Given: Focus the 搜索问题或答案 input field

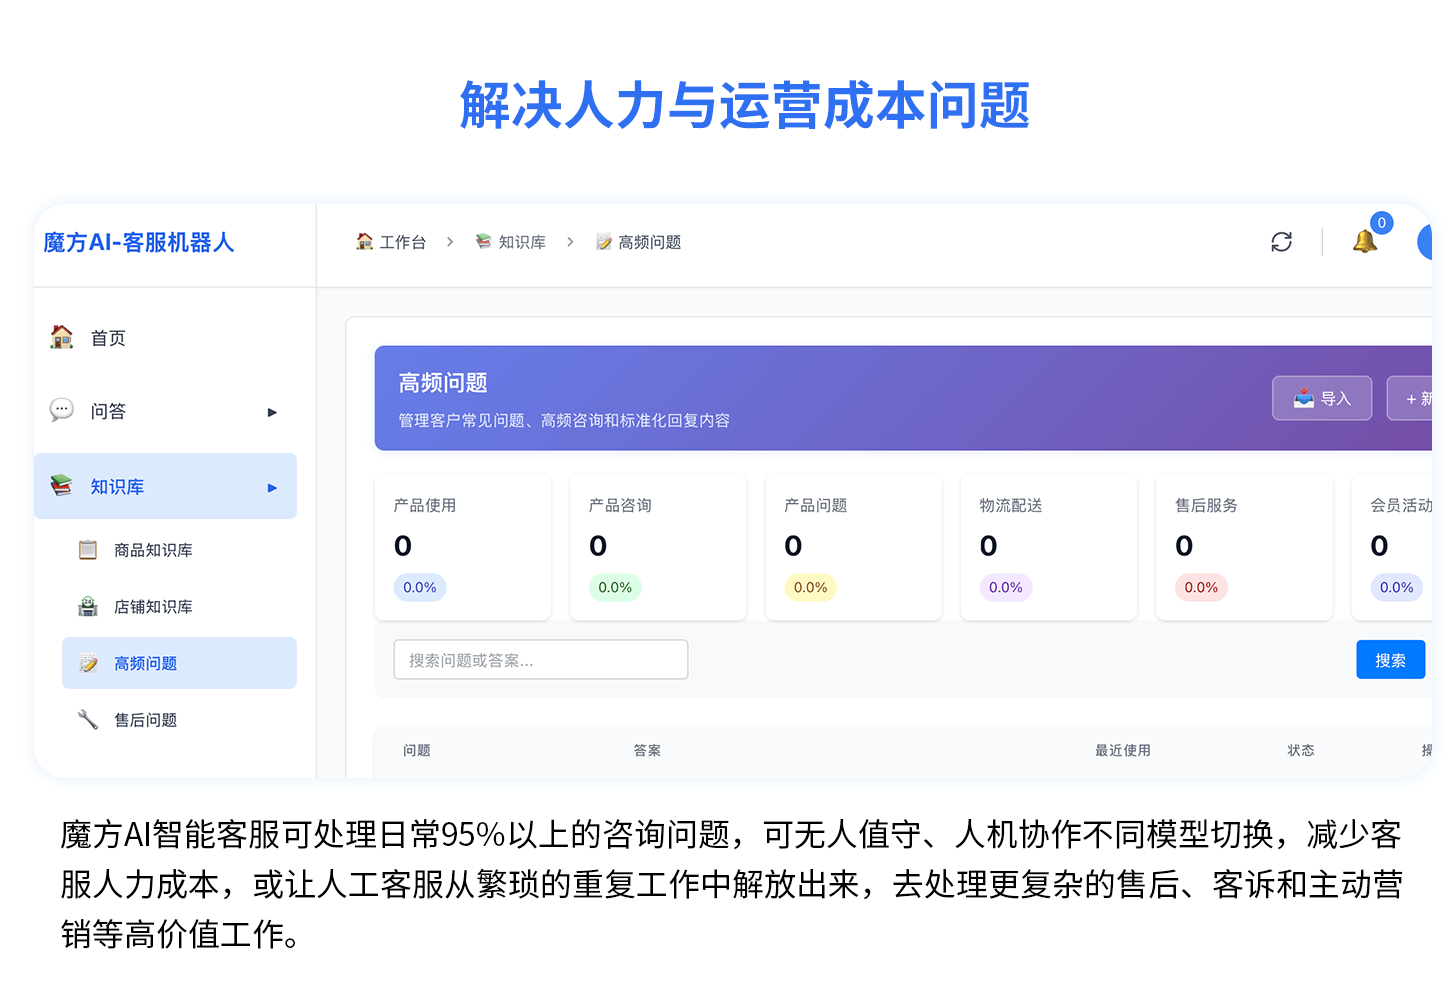Looking at the screenshot, I should pos(540,660).
